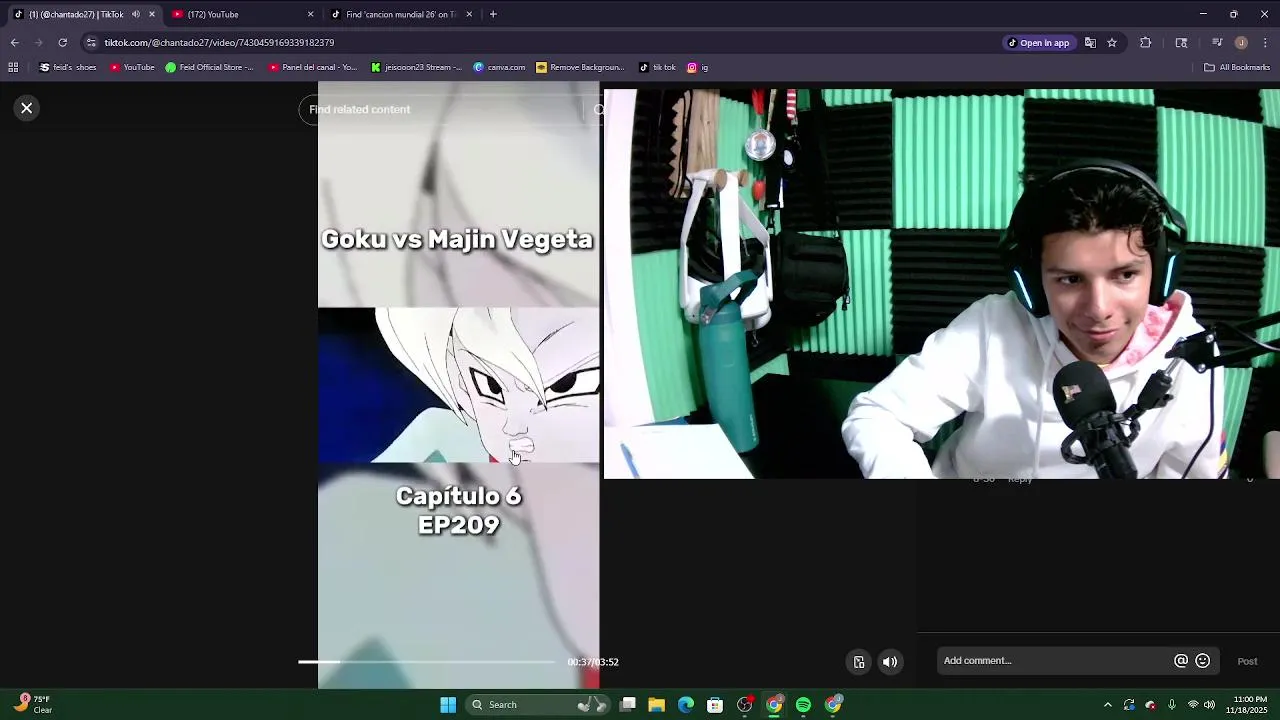Image resolution: width=1280 pixels, height=720 pixels.
Task: Open File Explorer from the taskbar
Action: pyautogui.click(x=657, y=705)
